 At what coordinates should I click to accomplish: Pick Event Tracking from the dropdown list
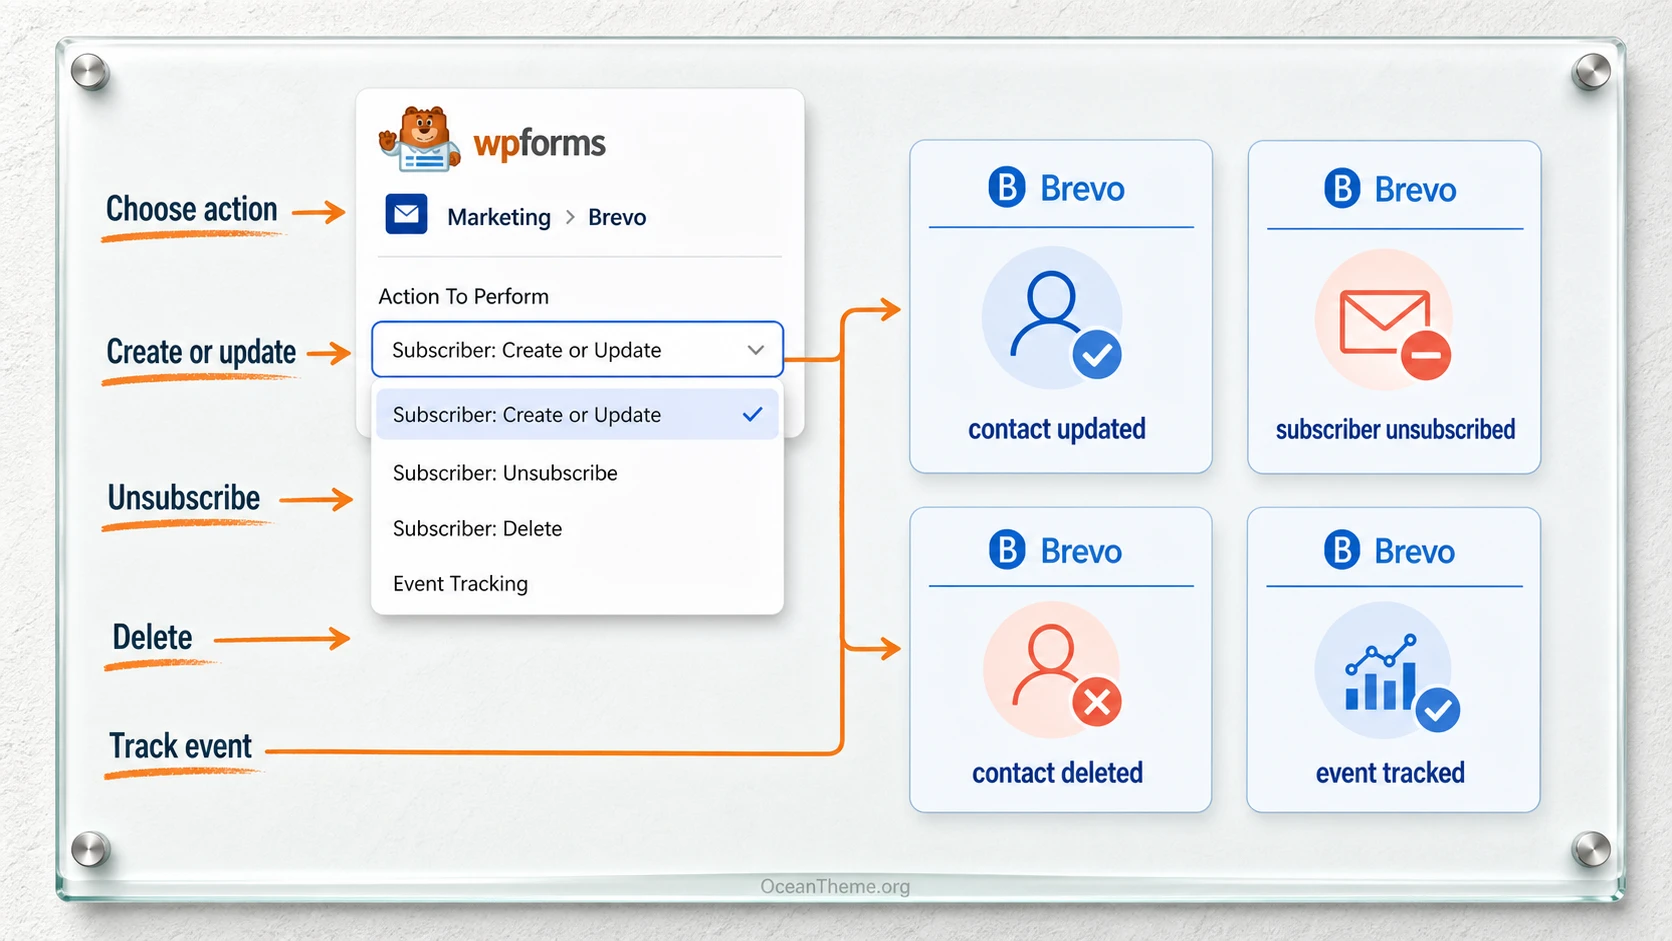[x=577, y=584]
